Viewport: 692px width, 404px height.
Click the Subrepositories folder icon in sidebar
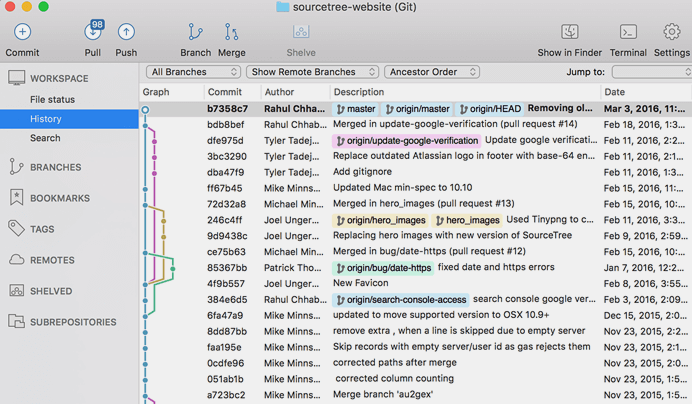[16, 321]
